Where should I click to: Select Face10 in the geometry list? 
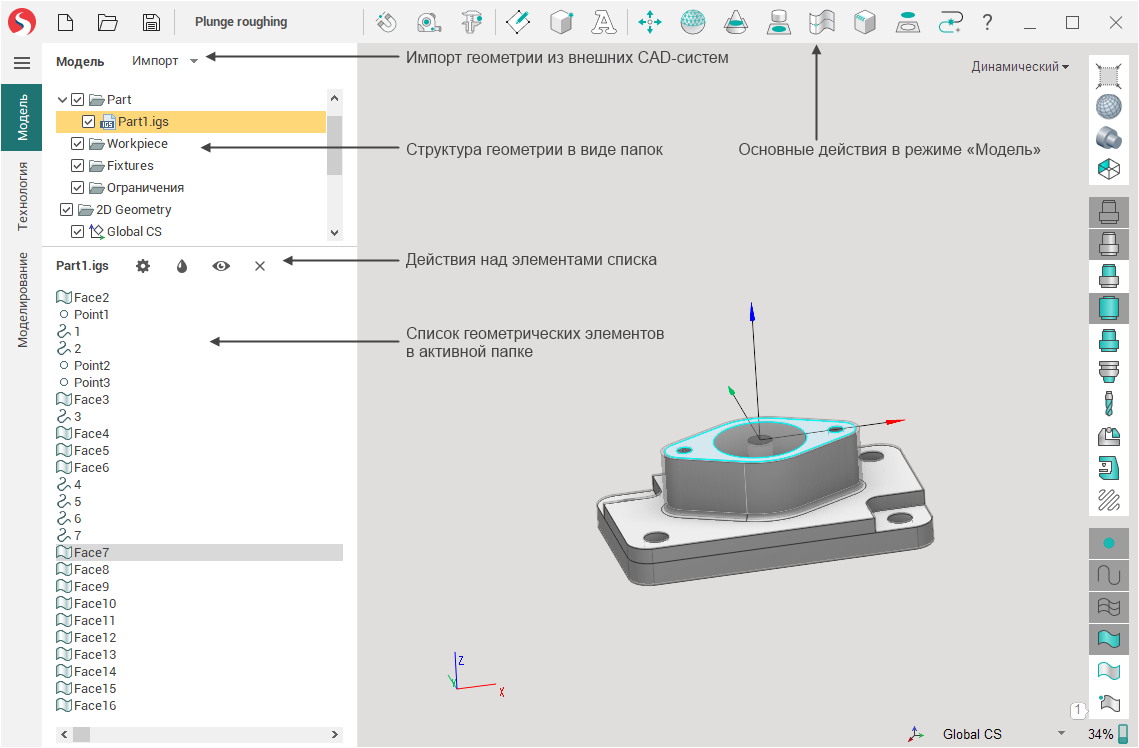[94, 604]
